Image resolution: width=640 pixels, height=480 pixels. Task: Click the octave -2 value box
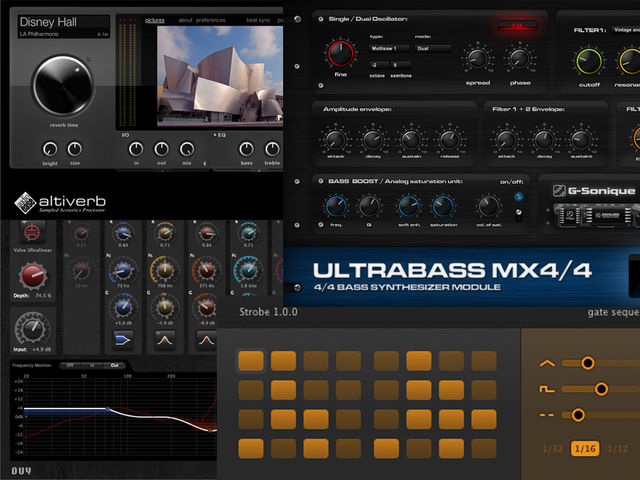pyautogui.click(x=379, y=65)
